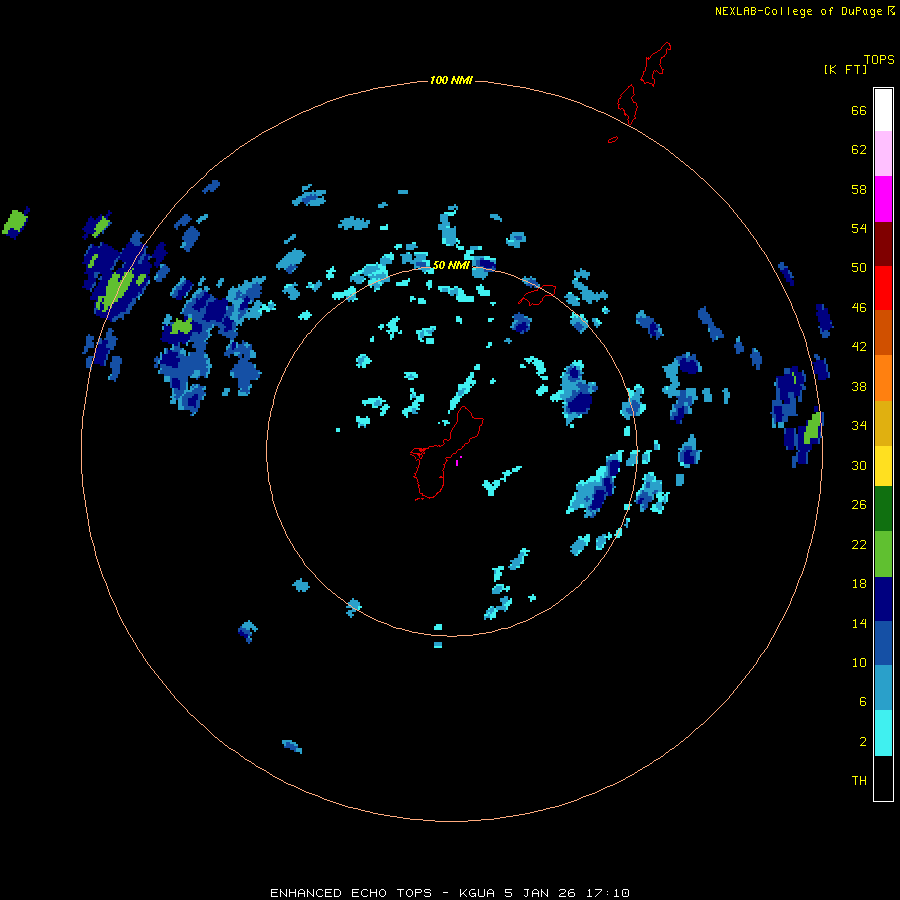Click the light pink 62 K FT swatch

coord(883,153)
